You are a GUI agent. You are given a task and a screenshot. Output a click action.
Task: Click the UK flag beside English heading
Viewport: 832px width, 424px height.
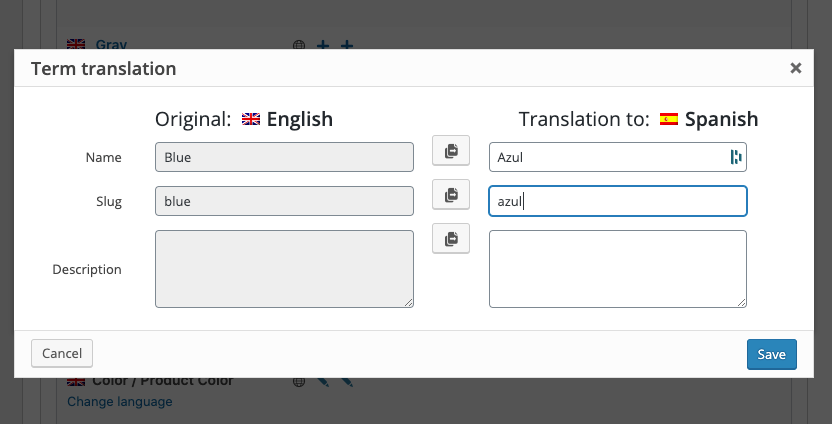point(251,119)
